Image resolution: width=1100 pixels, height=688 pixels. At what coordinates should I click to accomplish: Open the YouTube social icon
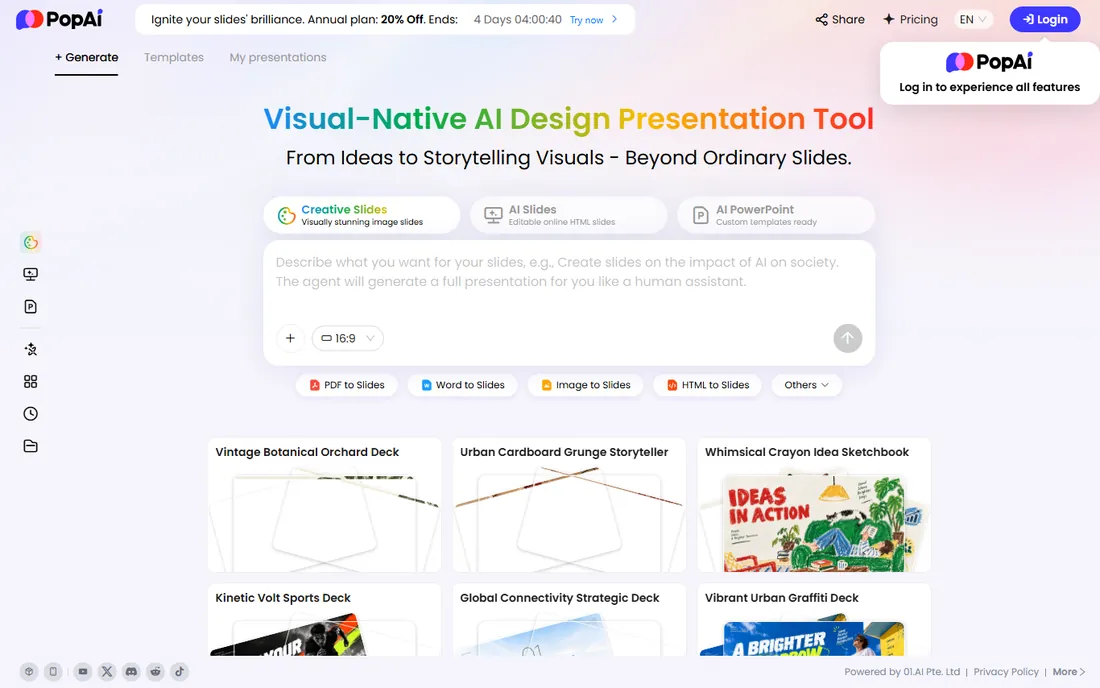83,672
